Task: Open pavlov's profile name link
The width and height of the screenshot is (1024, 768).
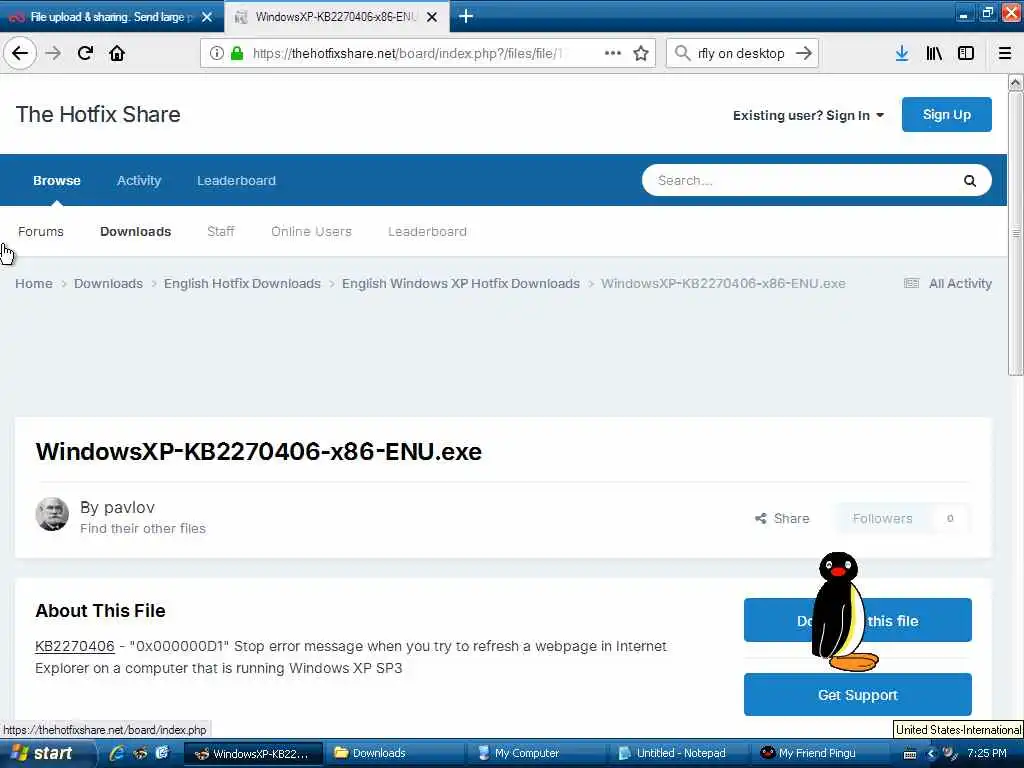Action: coord(127,507)
